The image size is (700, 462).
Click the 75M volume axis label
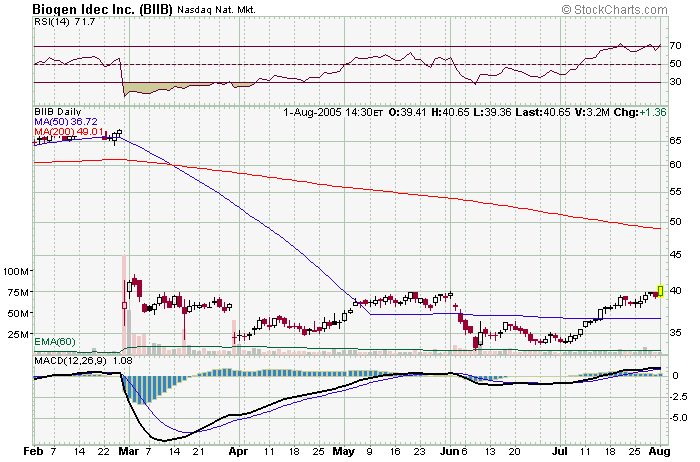pyautogui.click(x=19, y=292)
